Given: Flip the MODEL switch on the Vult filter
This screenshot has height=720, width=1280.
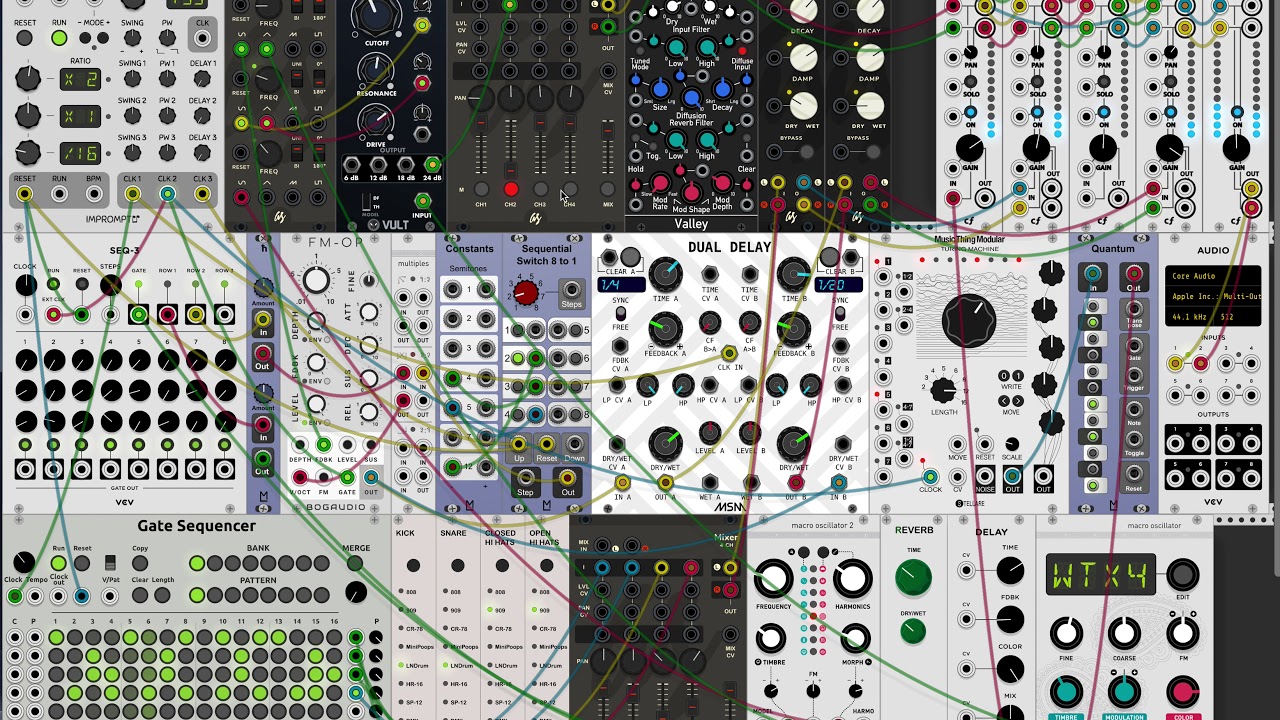Looking at the screenshot, I should [364, 201].
